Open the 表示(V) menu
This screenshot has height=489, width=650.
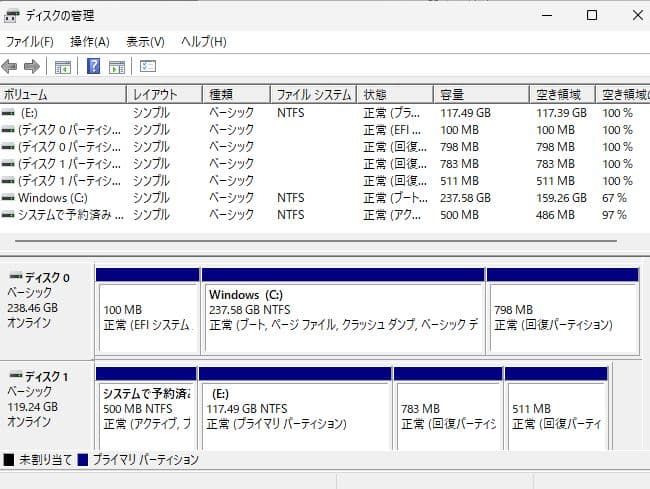[x=145, y=42]
